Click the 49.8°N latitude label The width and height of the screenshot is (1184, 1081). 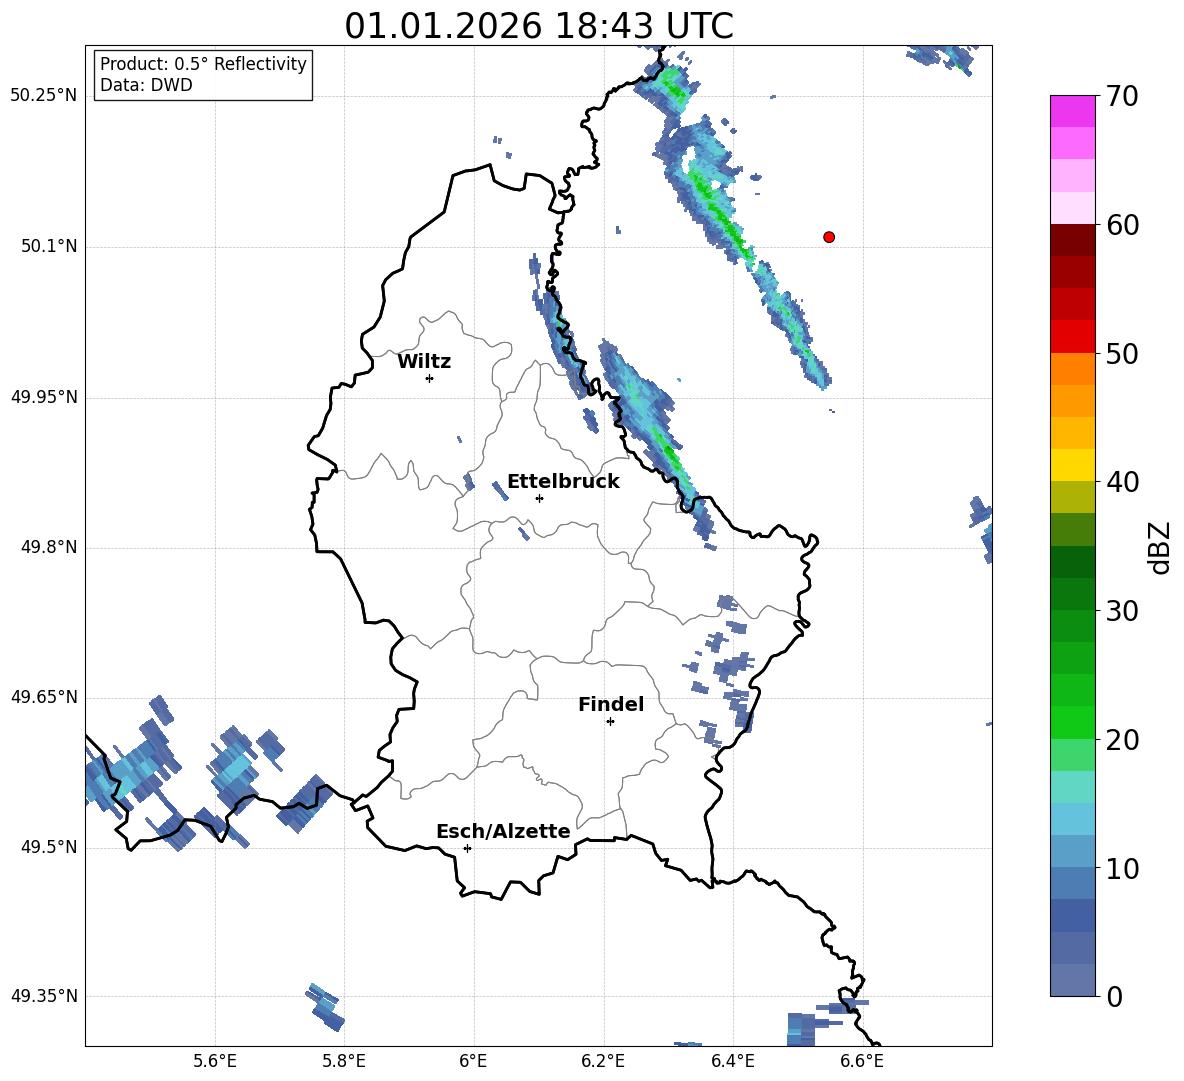pyautogui.click(x=49, y=547)
